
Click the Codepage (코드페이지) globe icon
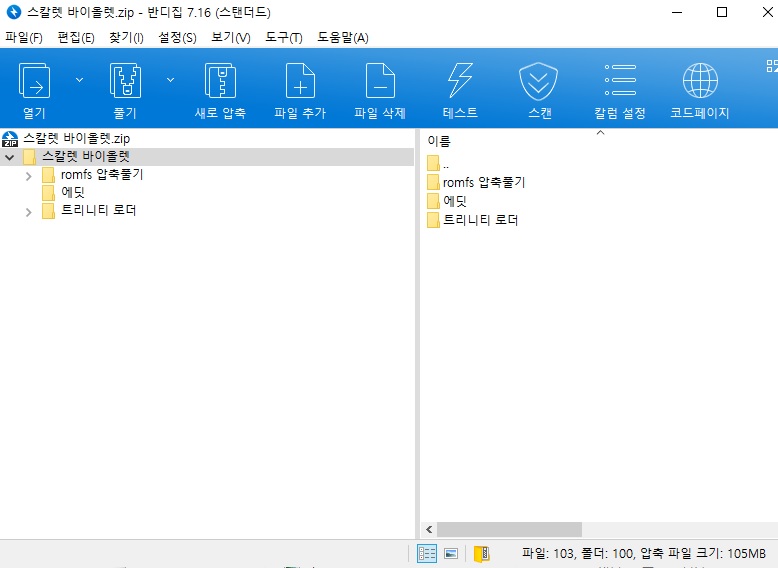coord(700,80)
